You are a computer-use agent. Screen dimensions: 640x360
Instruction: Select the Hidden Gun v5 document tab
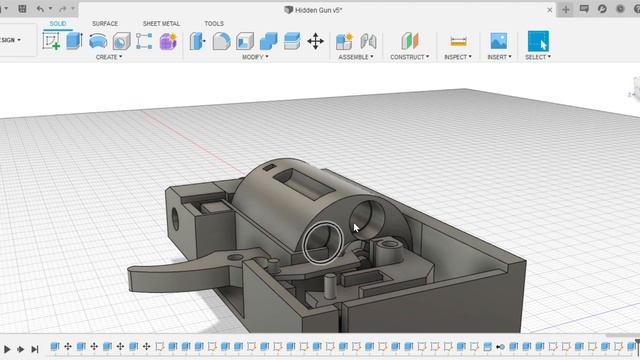313,10
